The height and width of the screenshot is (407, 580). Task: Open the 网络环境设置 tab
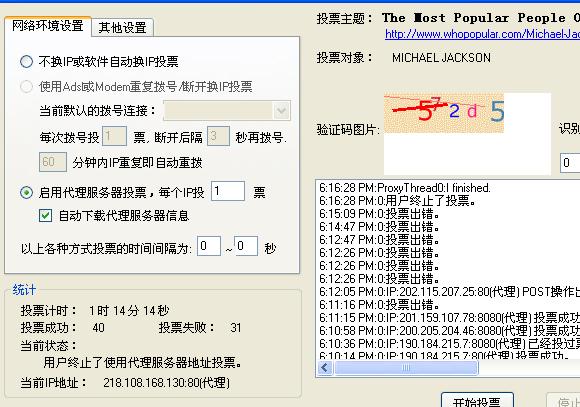point(48,26)
